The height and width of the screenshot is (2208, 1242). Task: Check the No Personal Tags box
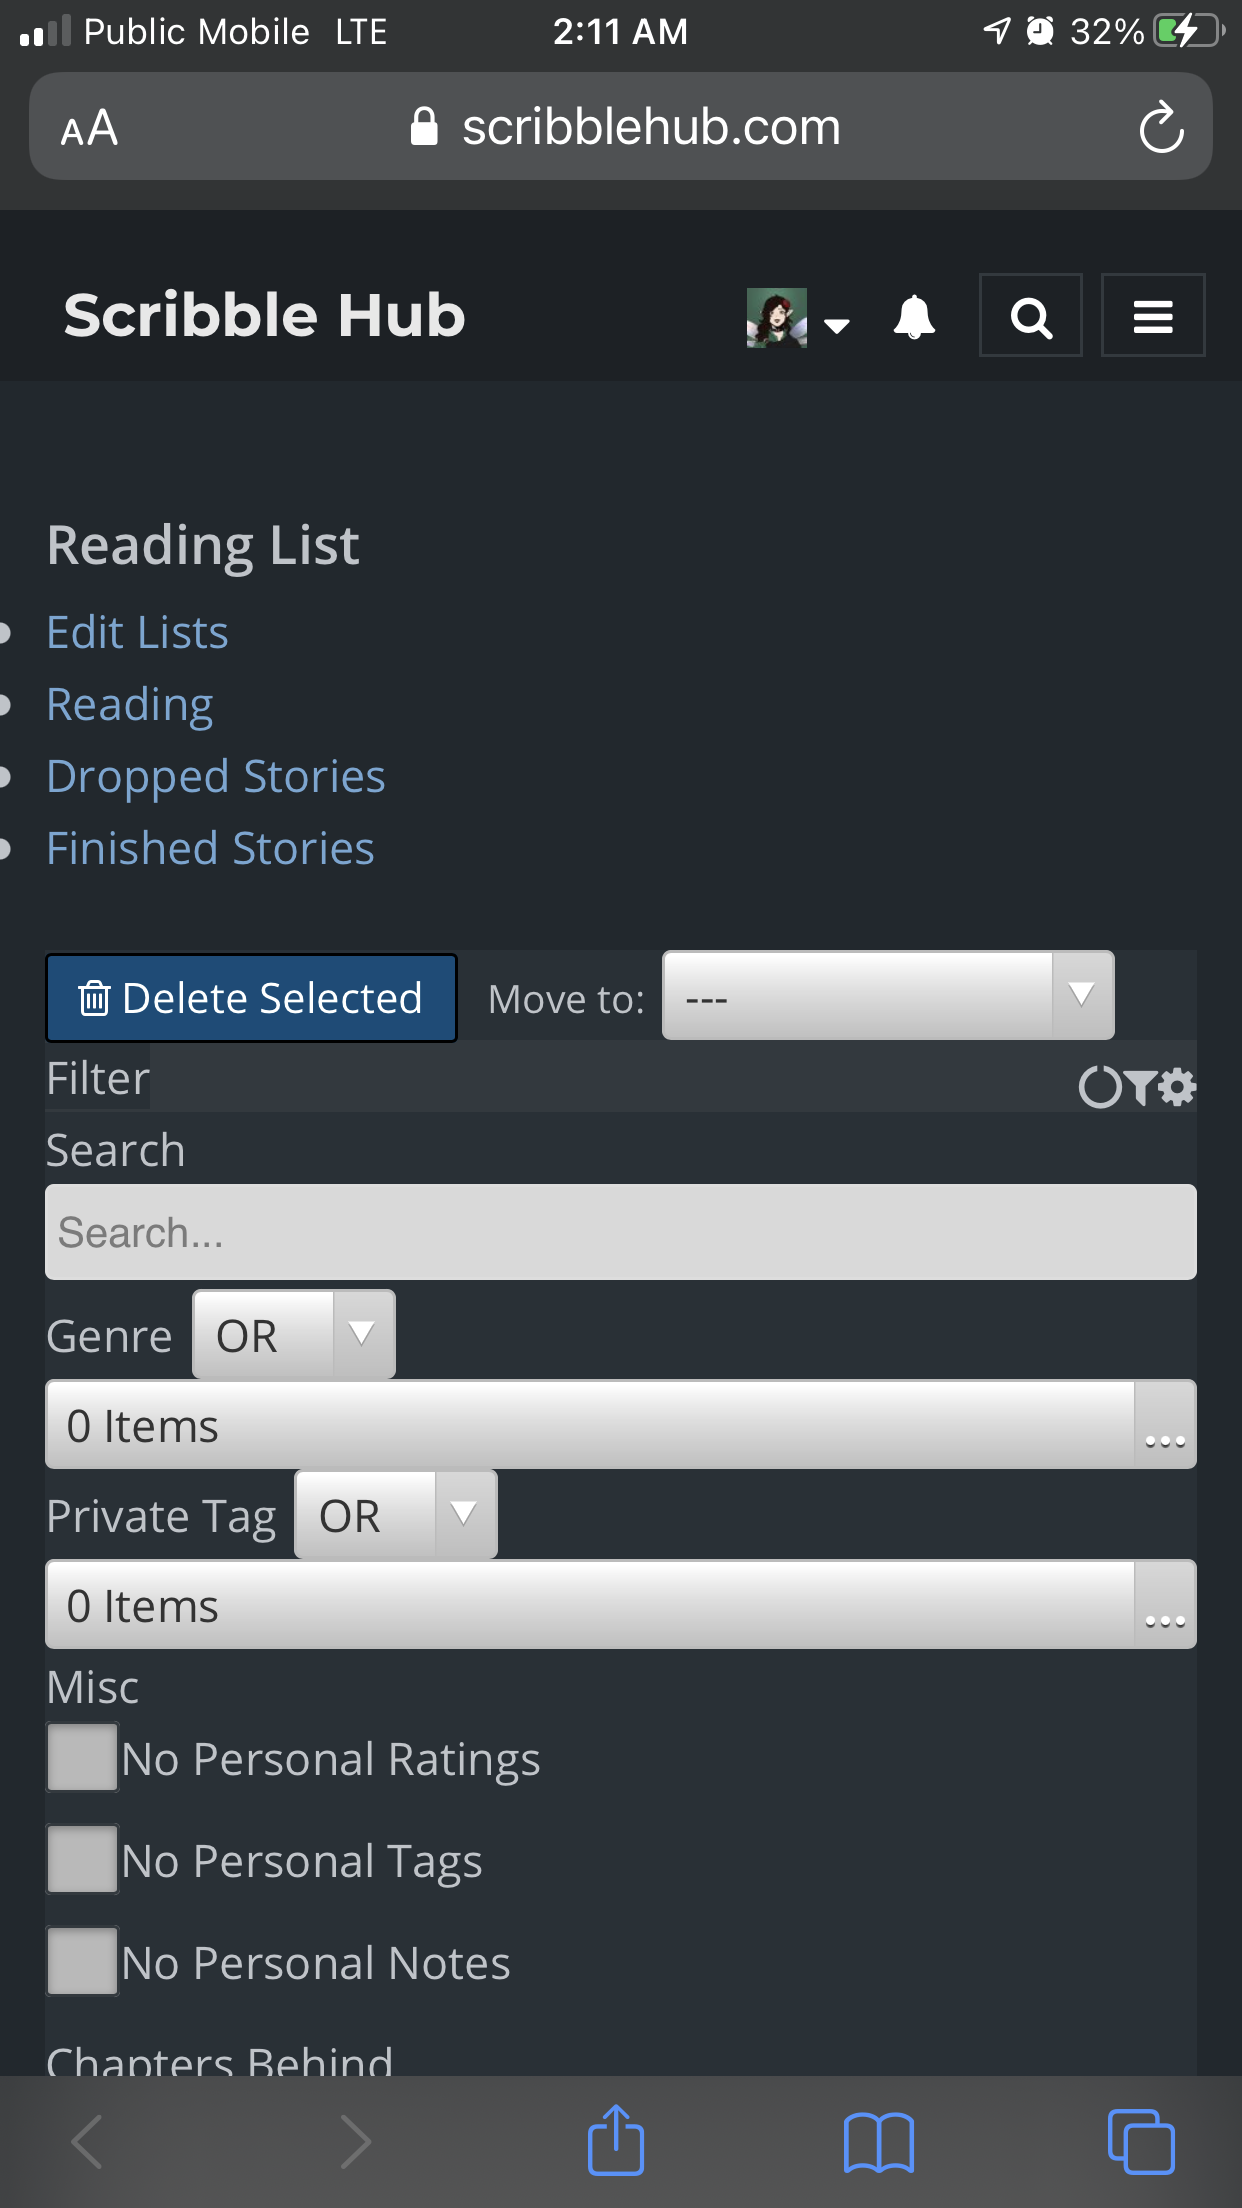coord(83,1859)
